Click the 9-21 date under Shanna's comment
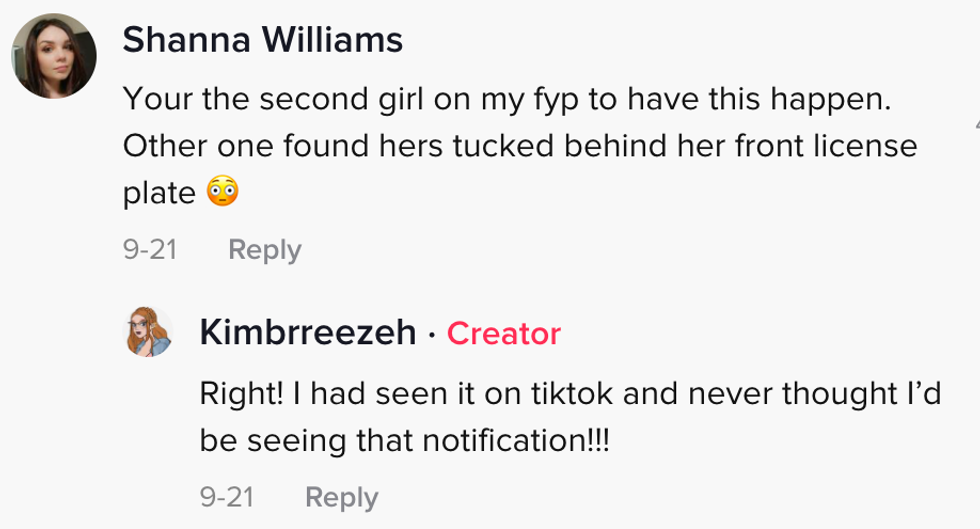 tap(150, 249)
